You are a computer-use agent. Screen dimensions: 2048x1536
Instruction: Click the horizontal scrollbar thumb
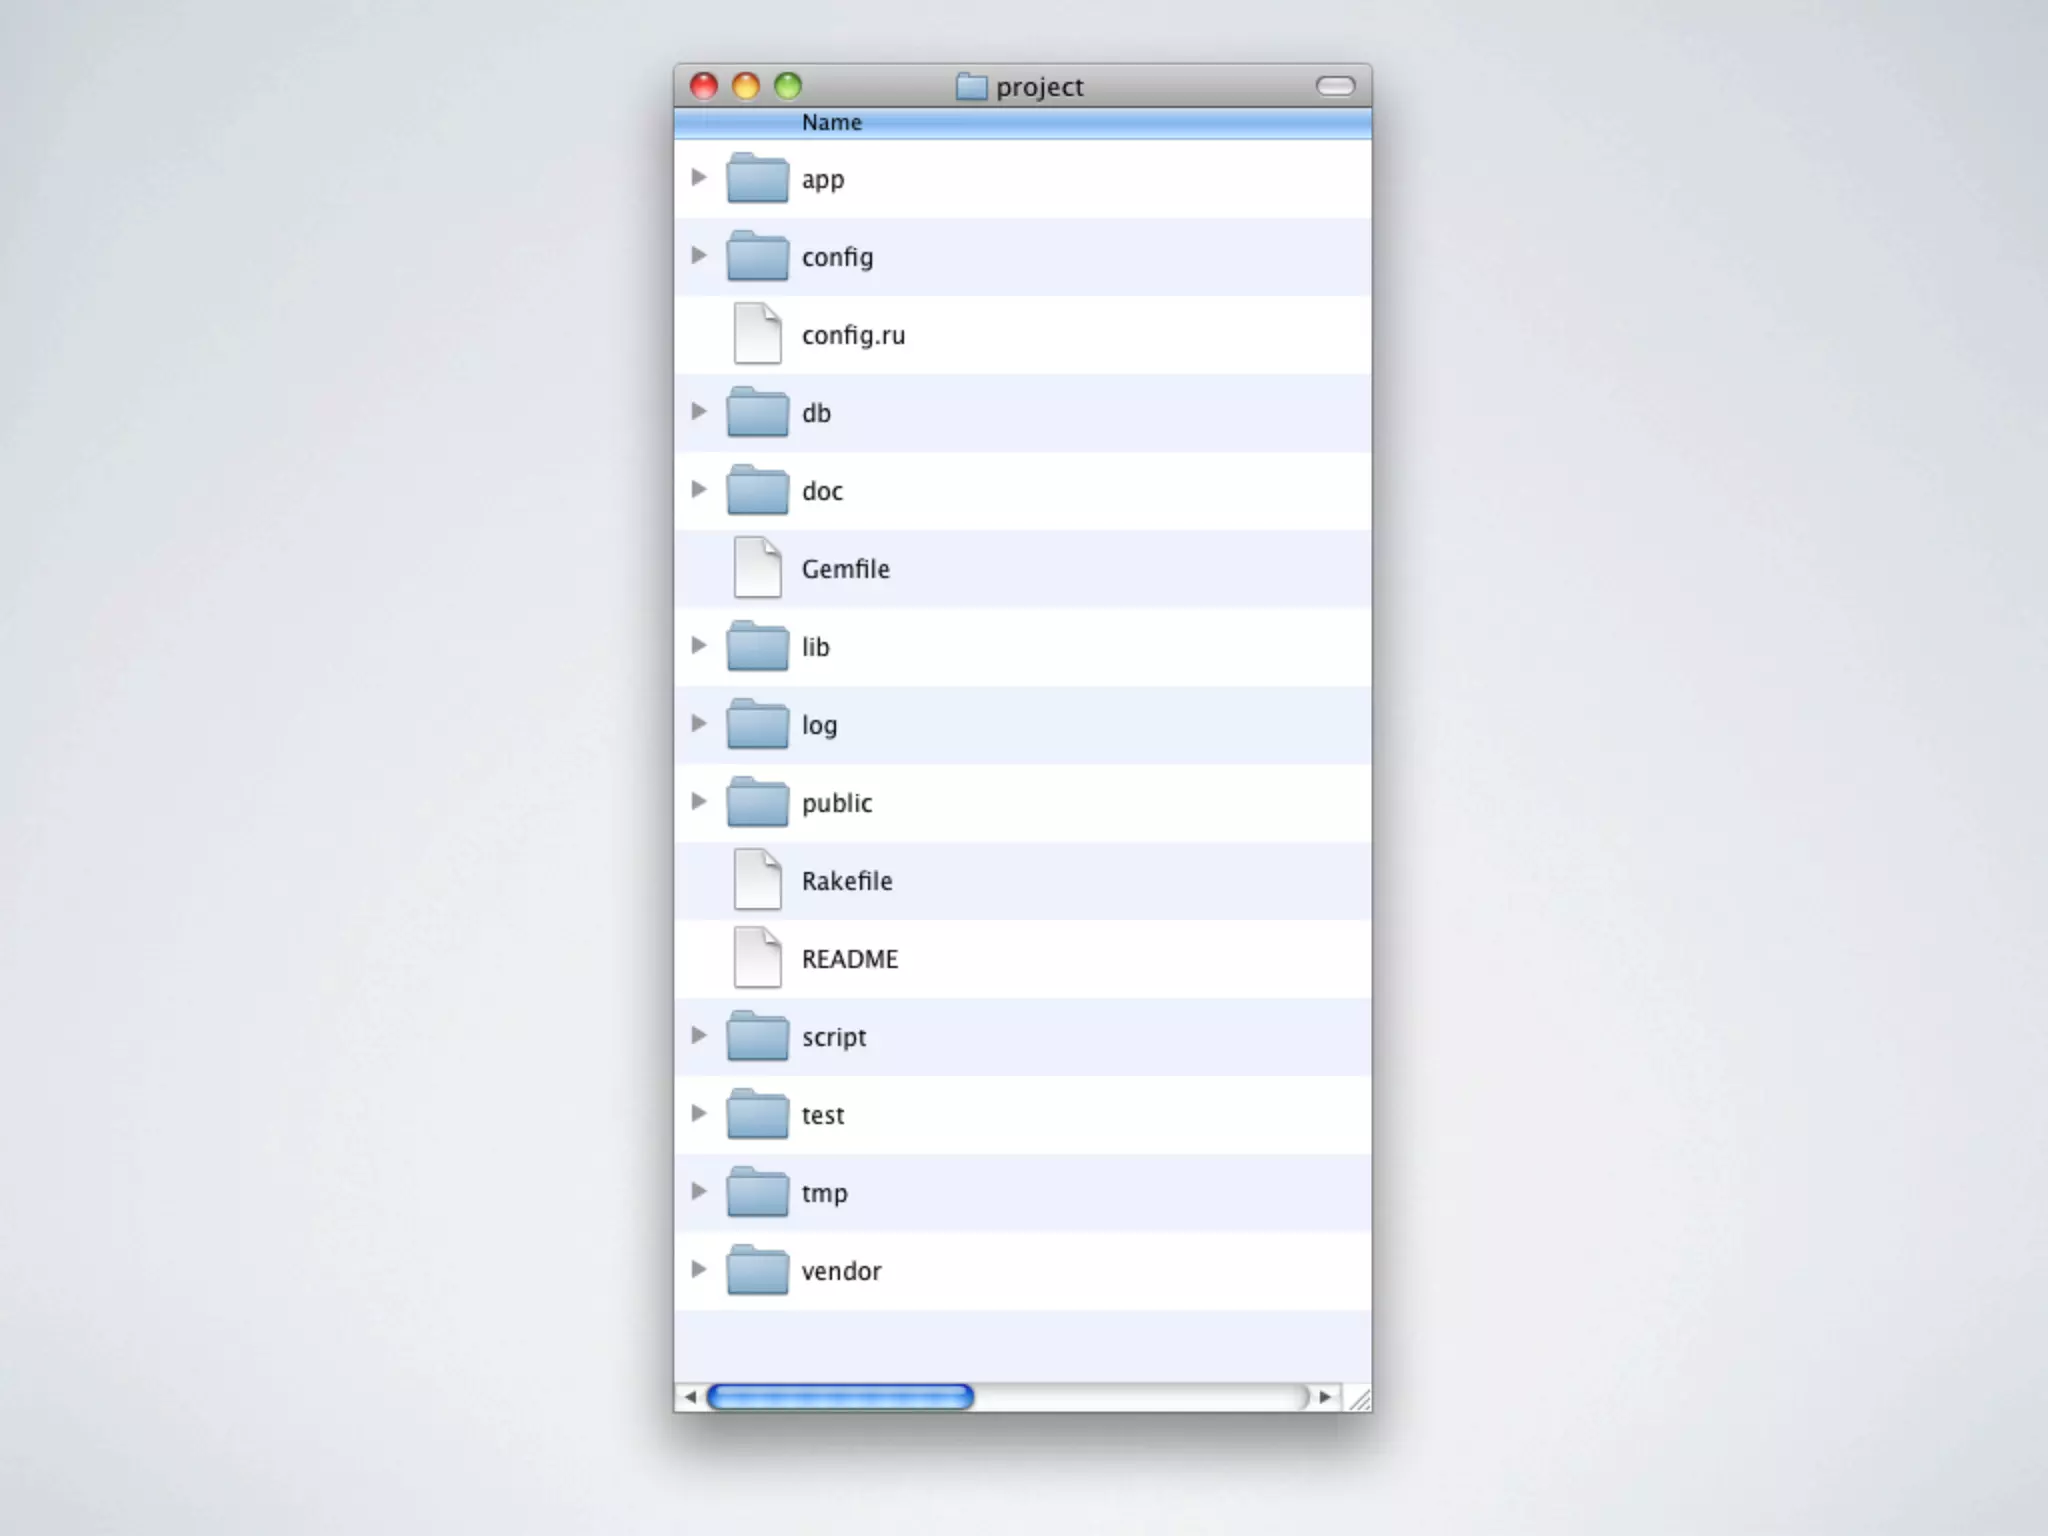coord(840,1397)
